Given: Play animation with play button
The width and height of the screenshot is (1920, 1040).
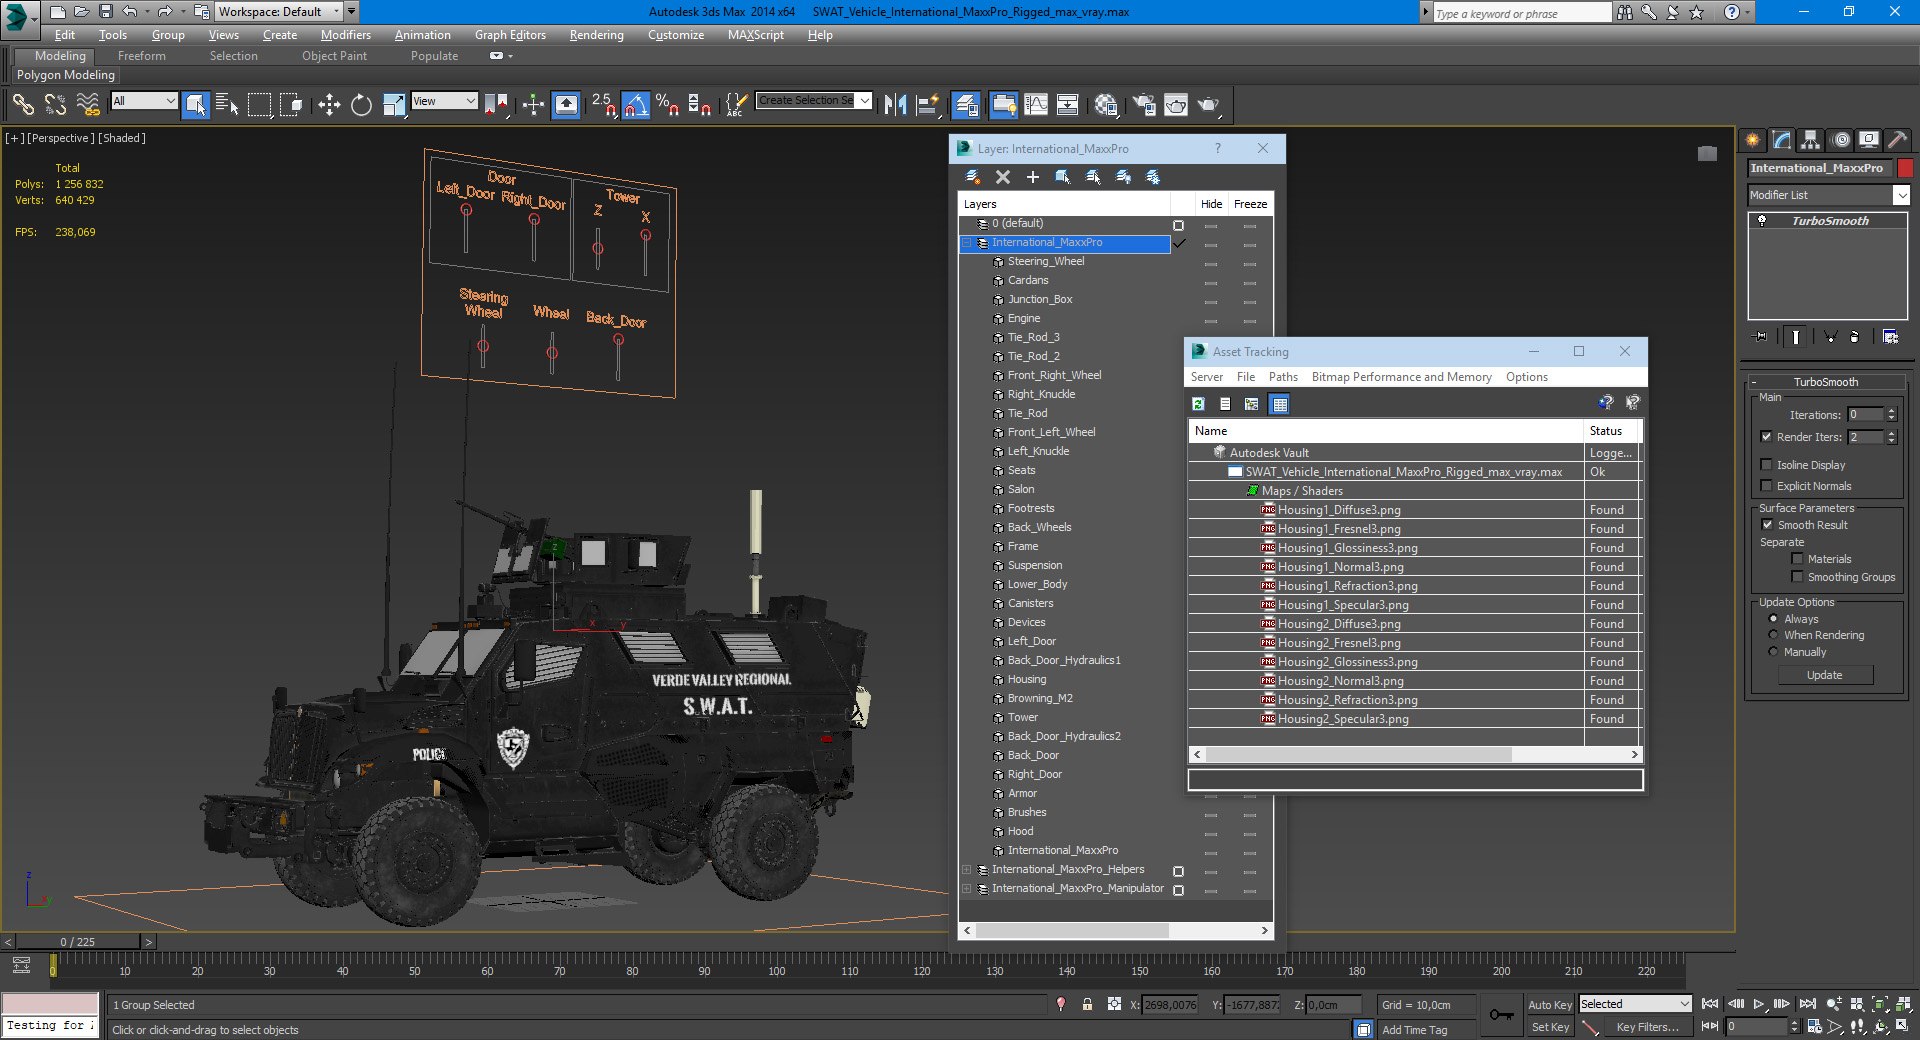Looking at the screenshot, I should (x=1759, y=1004).
